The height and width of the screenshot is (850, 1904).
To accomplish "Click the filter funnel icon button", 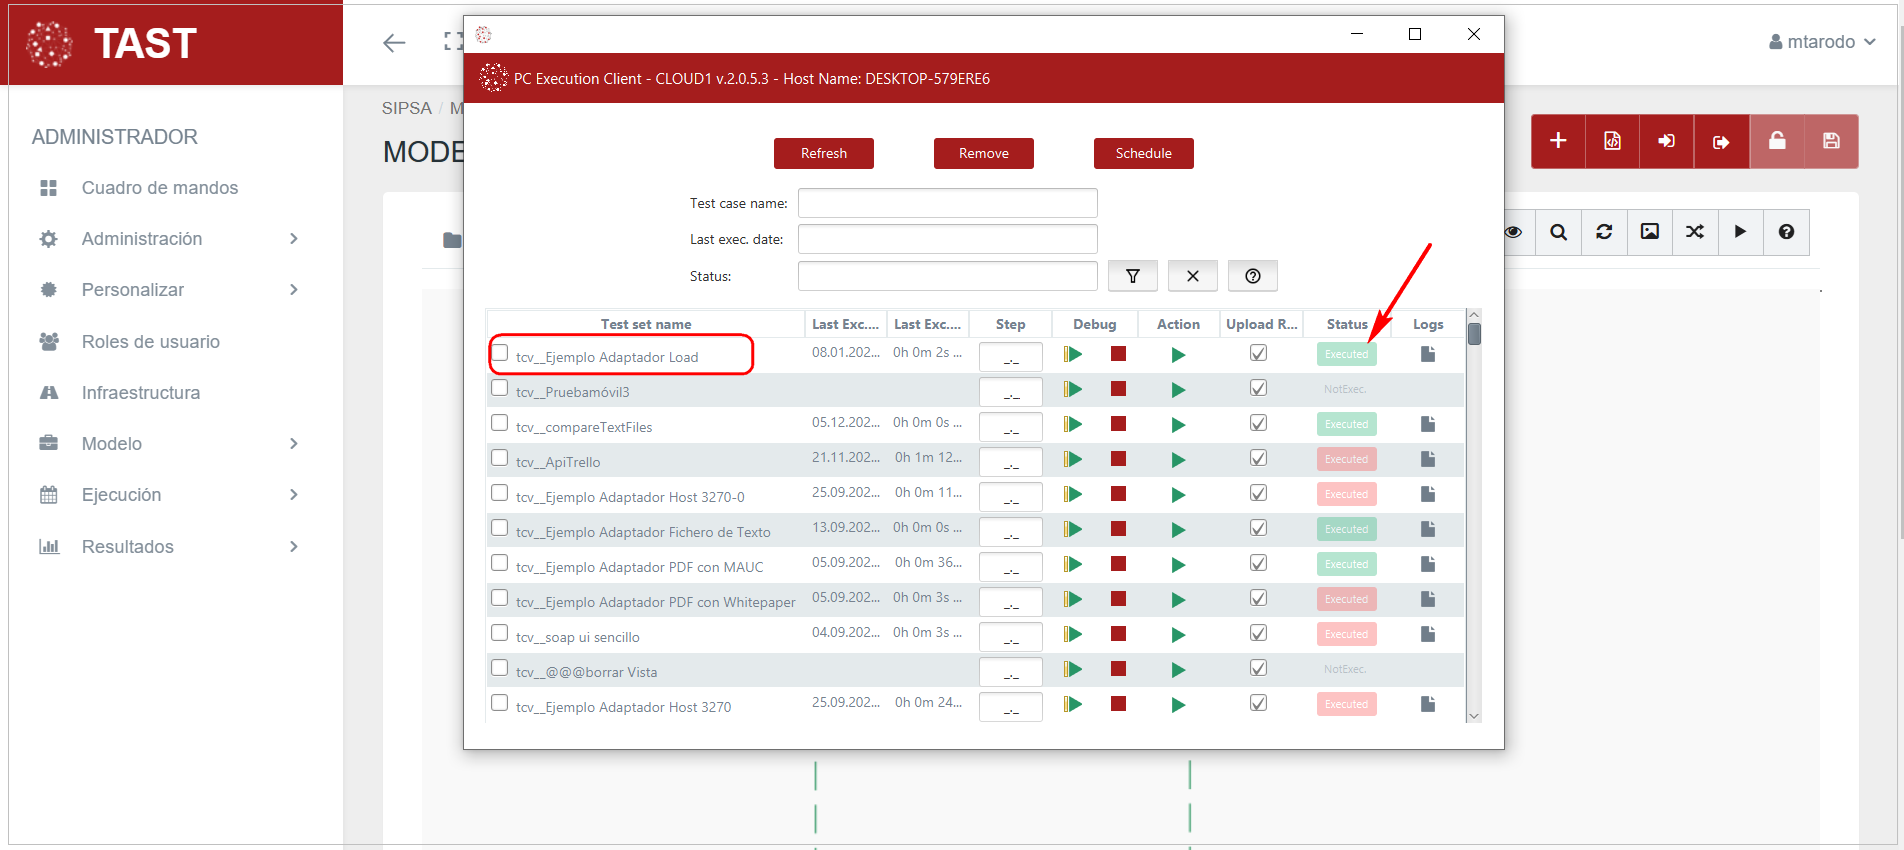I will point(1132,276).
